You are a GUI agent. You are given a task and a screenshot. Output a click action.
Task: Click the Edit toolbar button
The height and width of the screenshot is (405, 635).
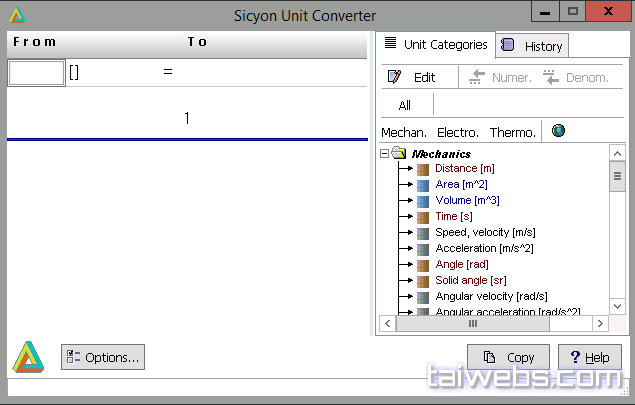[x=412, y=77]
